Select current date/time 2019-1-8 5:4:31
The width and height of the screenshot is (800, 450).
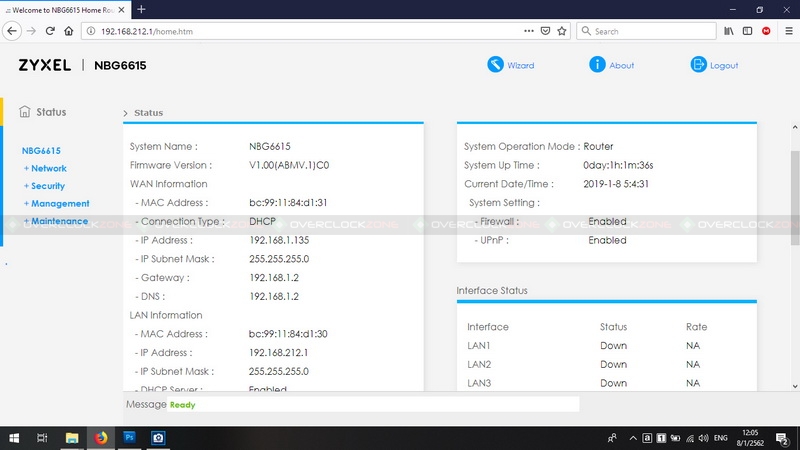[x=616, y=184]
